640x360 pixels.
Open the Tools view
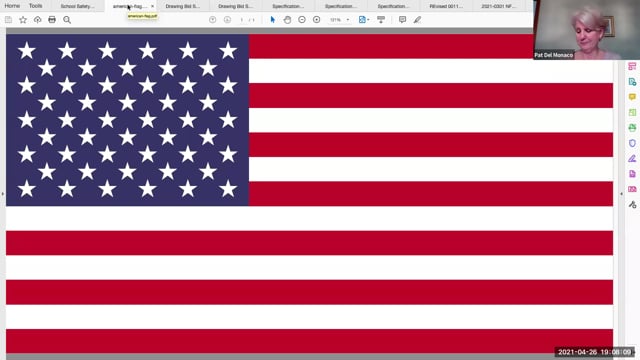36,6
